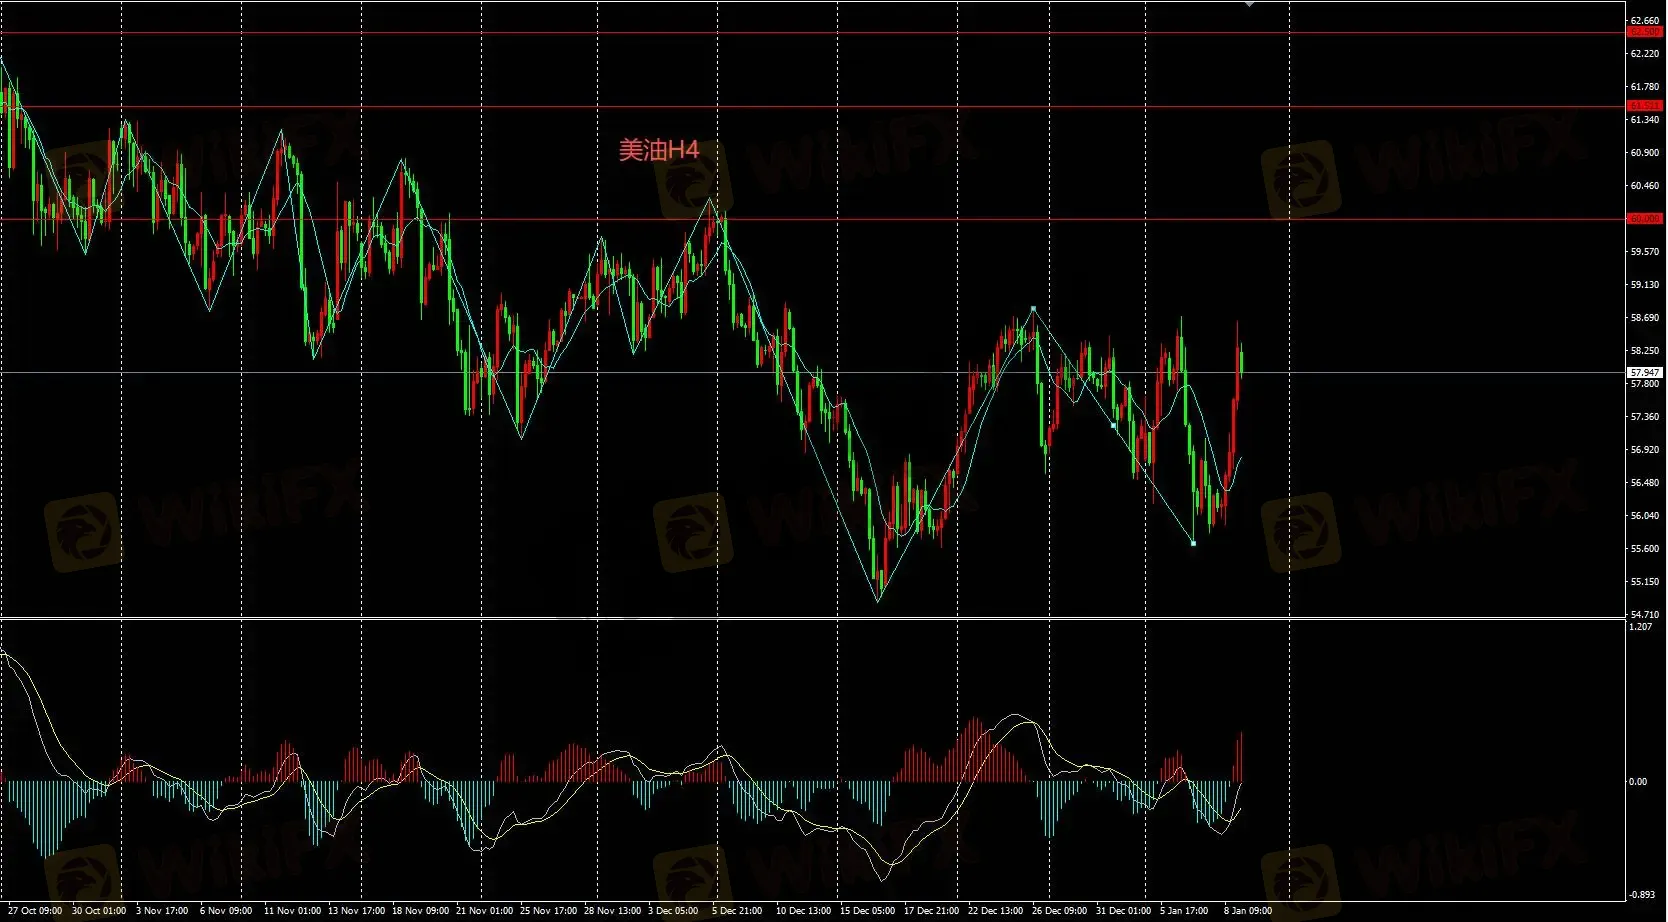Click the 60.460 price scale value
Viewport: 1668px width, 922px height.
1645,186
